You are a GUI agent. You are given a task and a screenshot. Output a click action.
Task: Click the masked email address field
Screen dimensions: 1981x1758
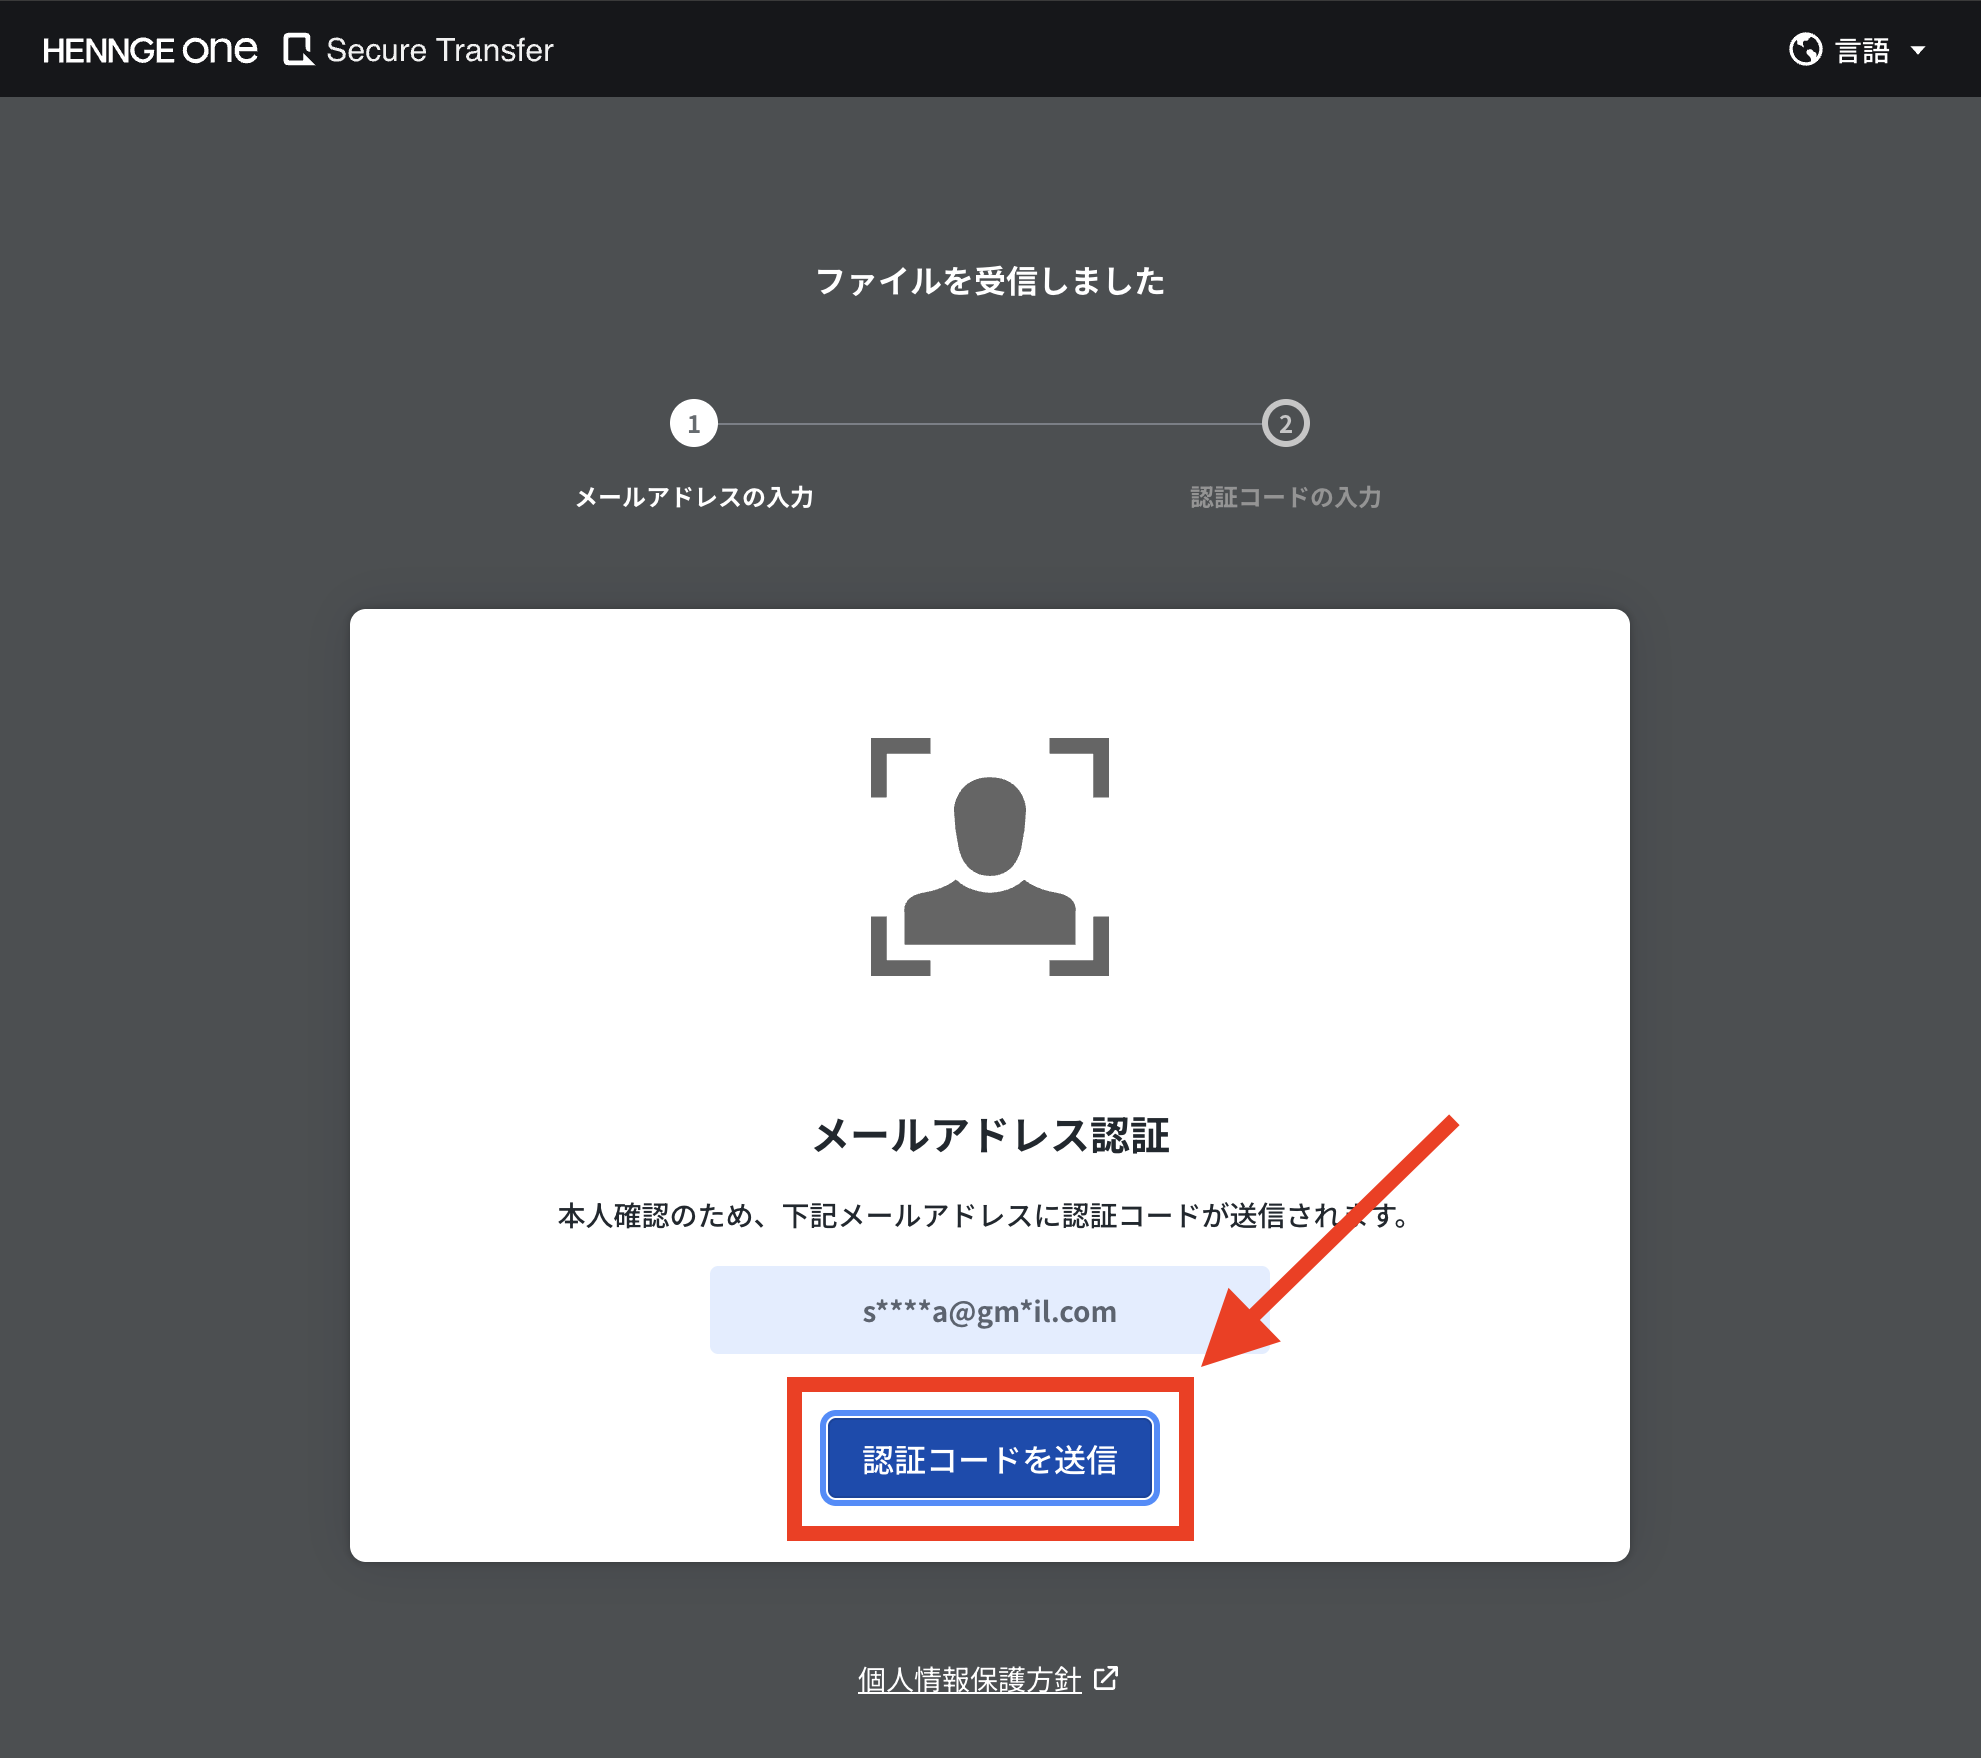[989, 1310]
